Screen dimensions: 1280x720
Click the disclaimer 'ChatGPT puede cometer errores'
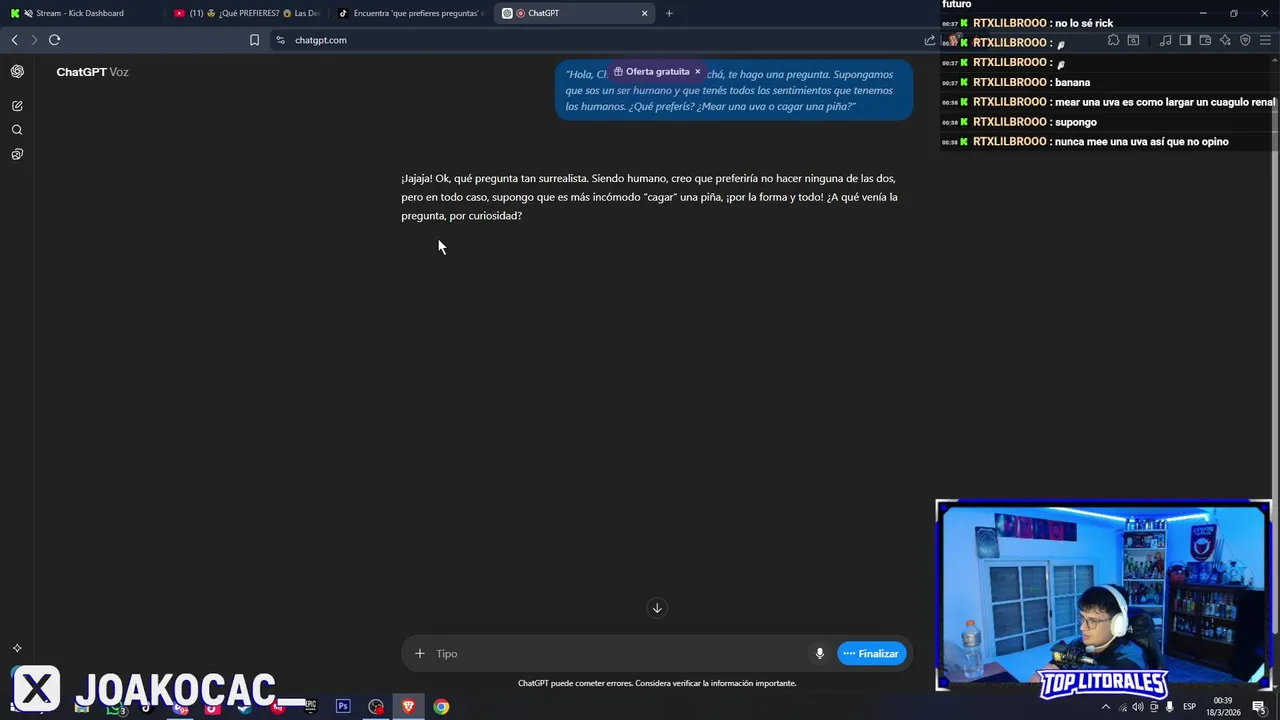pos(657,683)
